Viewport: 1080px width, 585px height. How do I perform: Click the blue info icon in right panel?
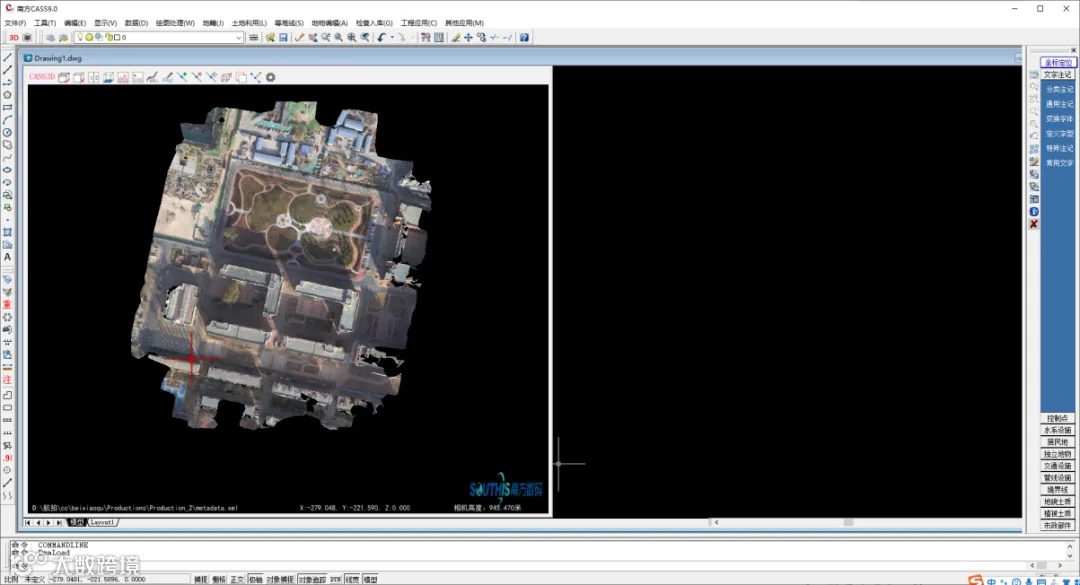1034,211
